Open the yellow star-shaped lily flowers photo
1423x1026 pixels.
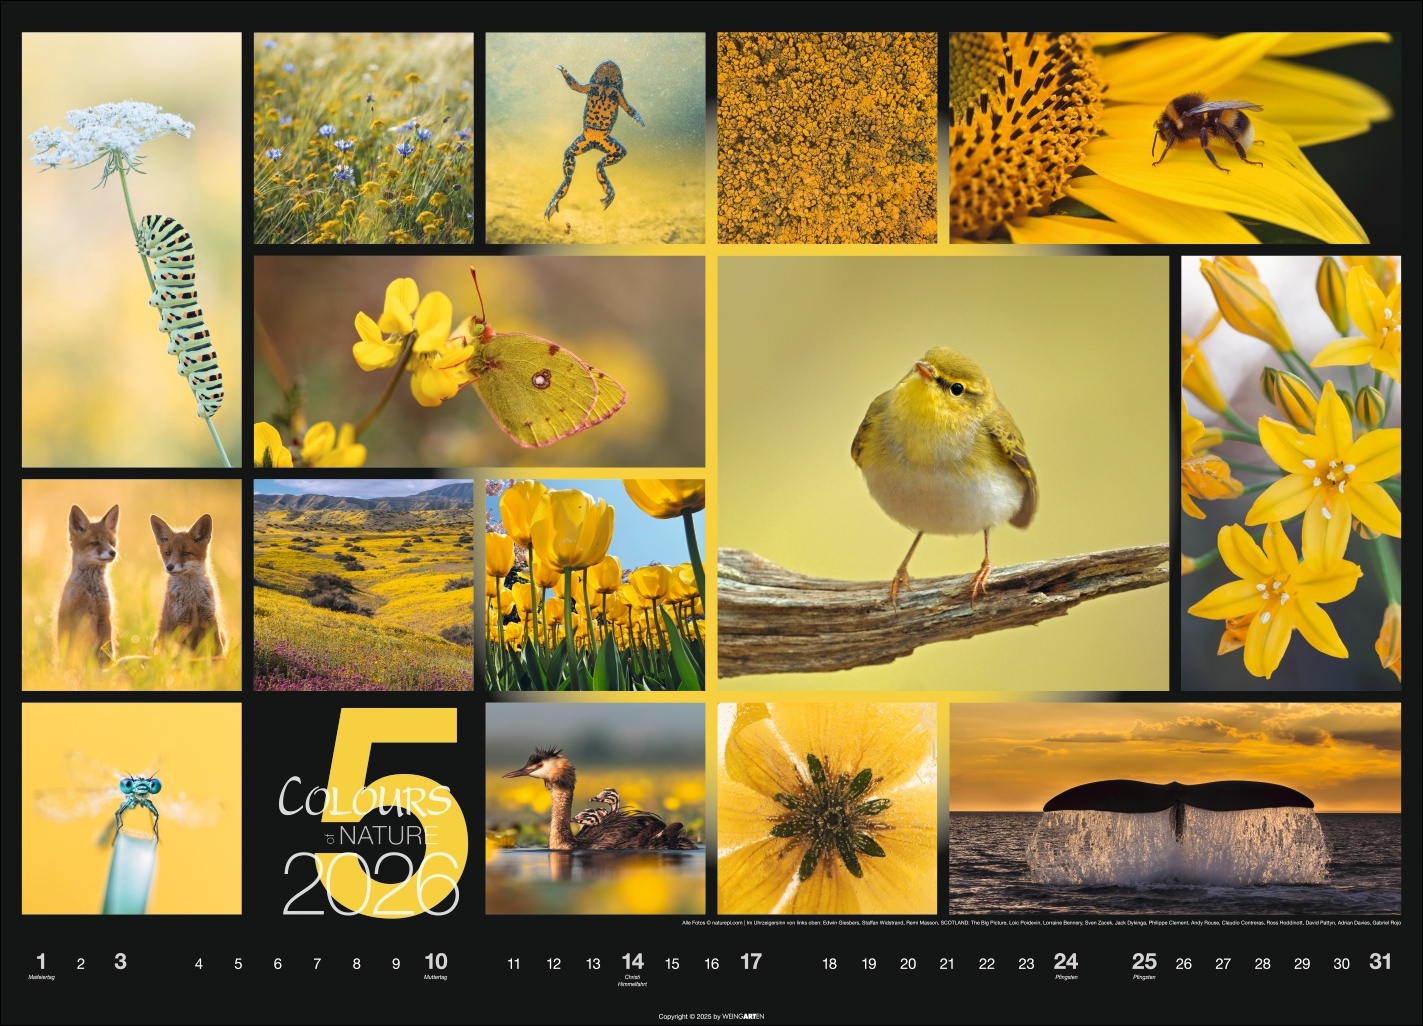point(1292,473)
